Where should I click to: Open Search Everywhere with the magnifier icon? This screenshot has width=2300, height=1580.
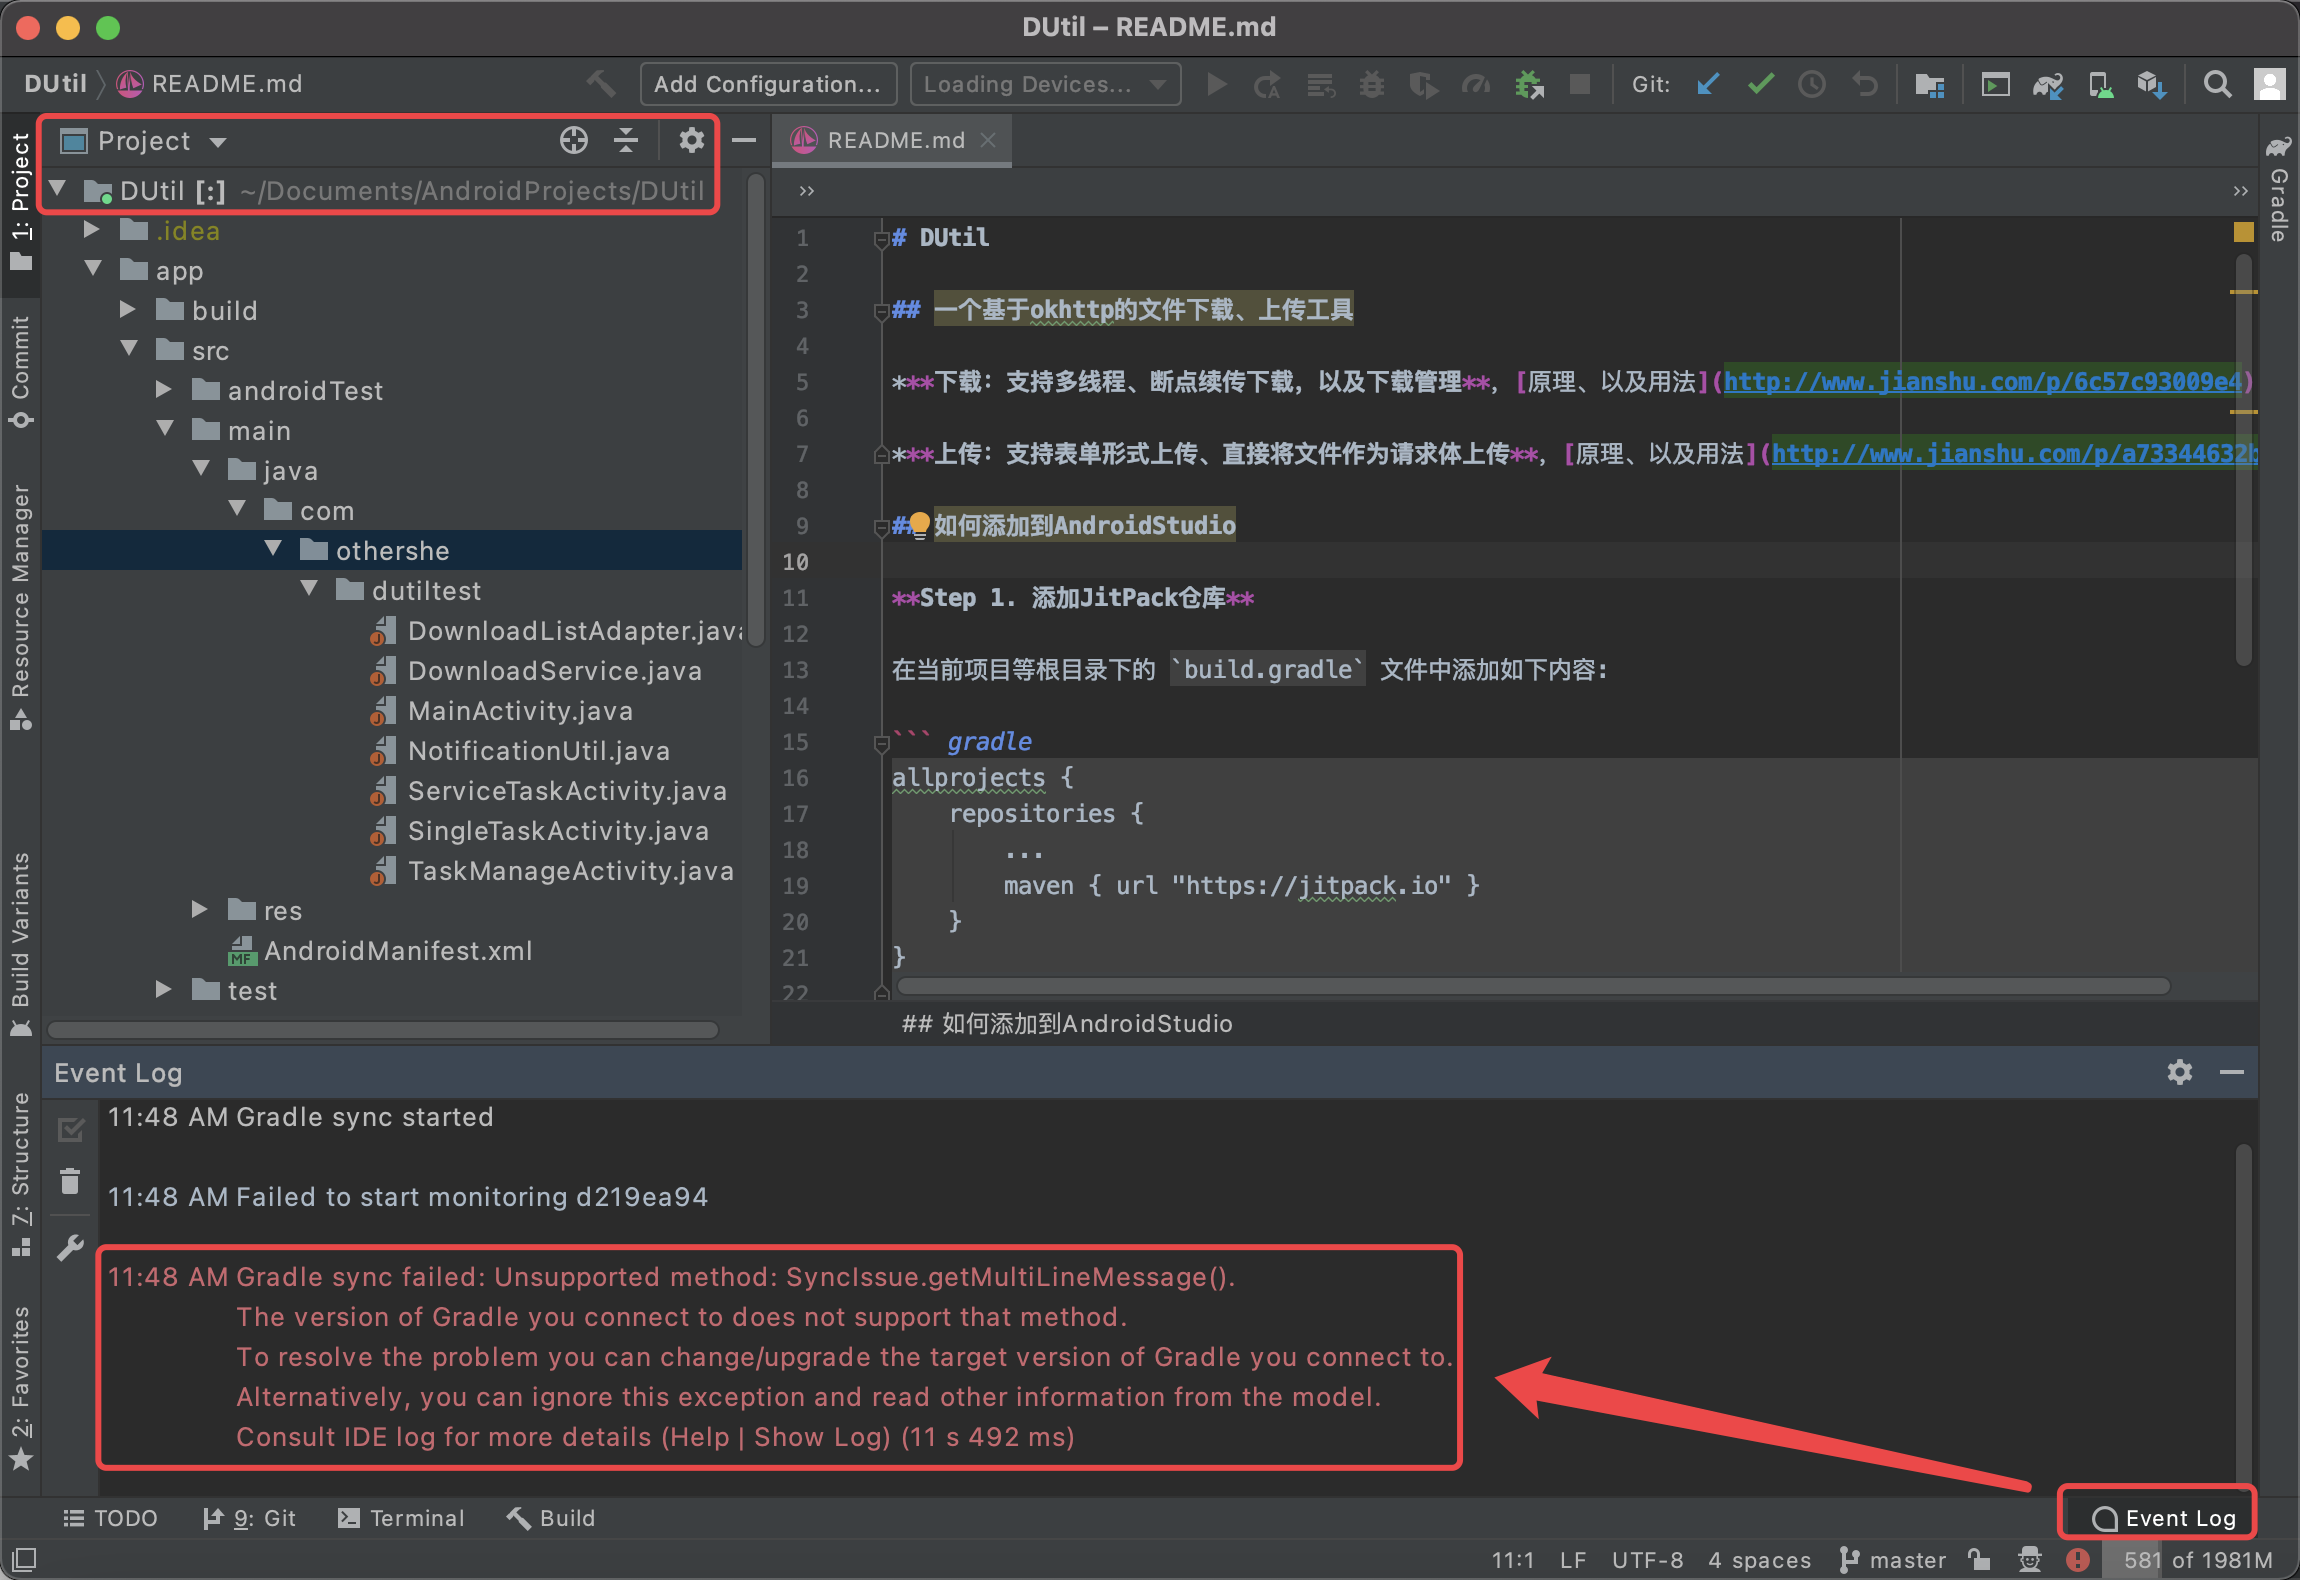2218,84
